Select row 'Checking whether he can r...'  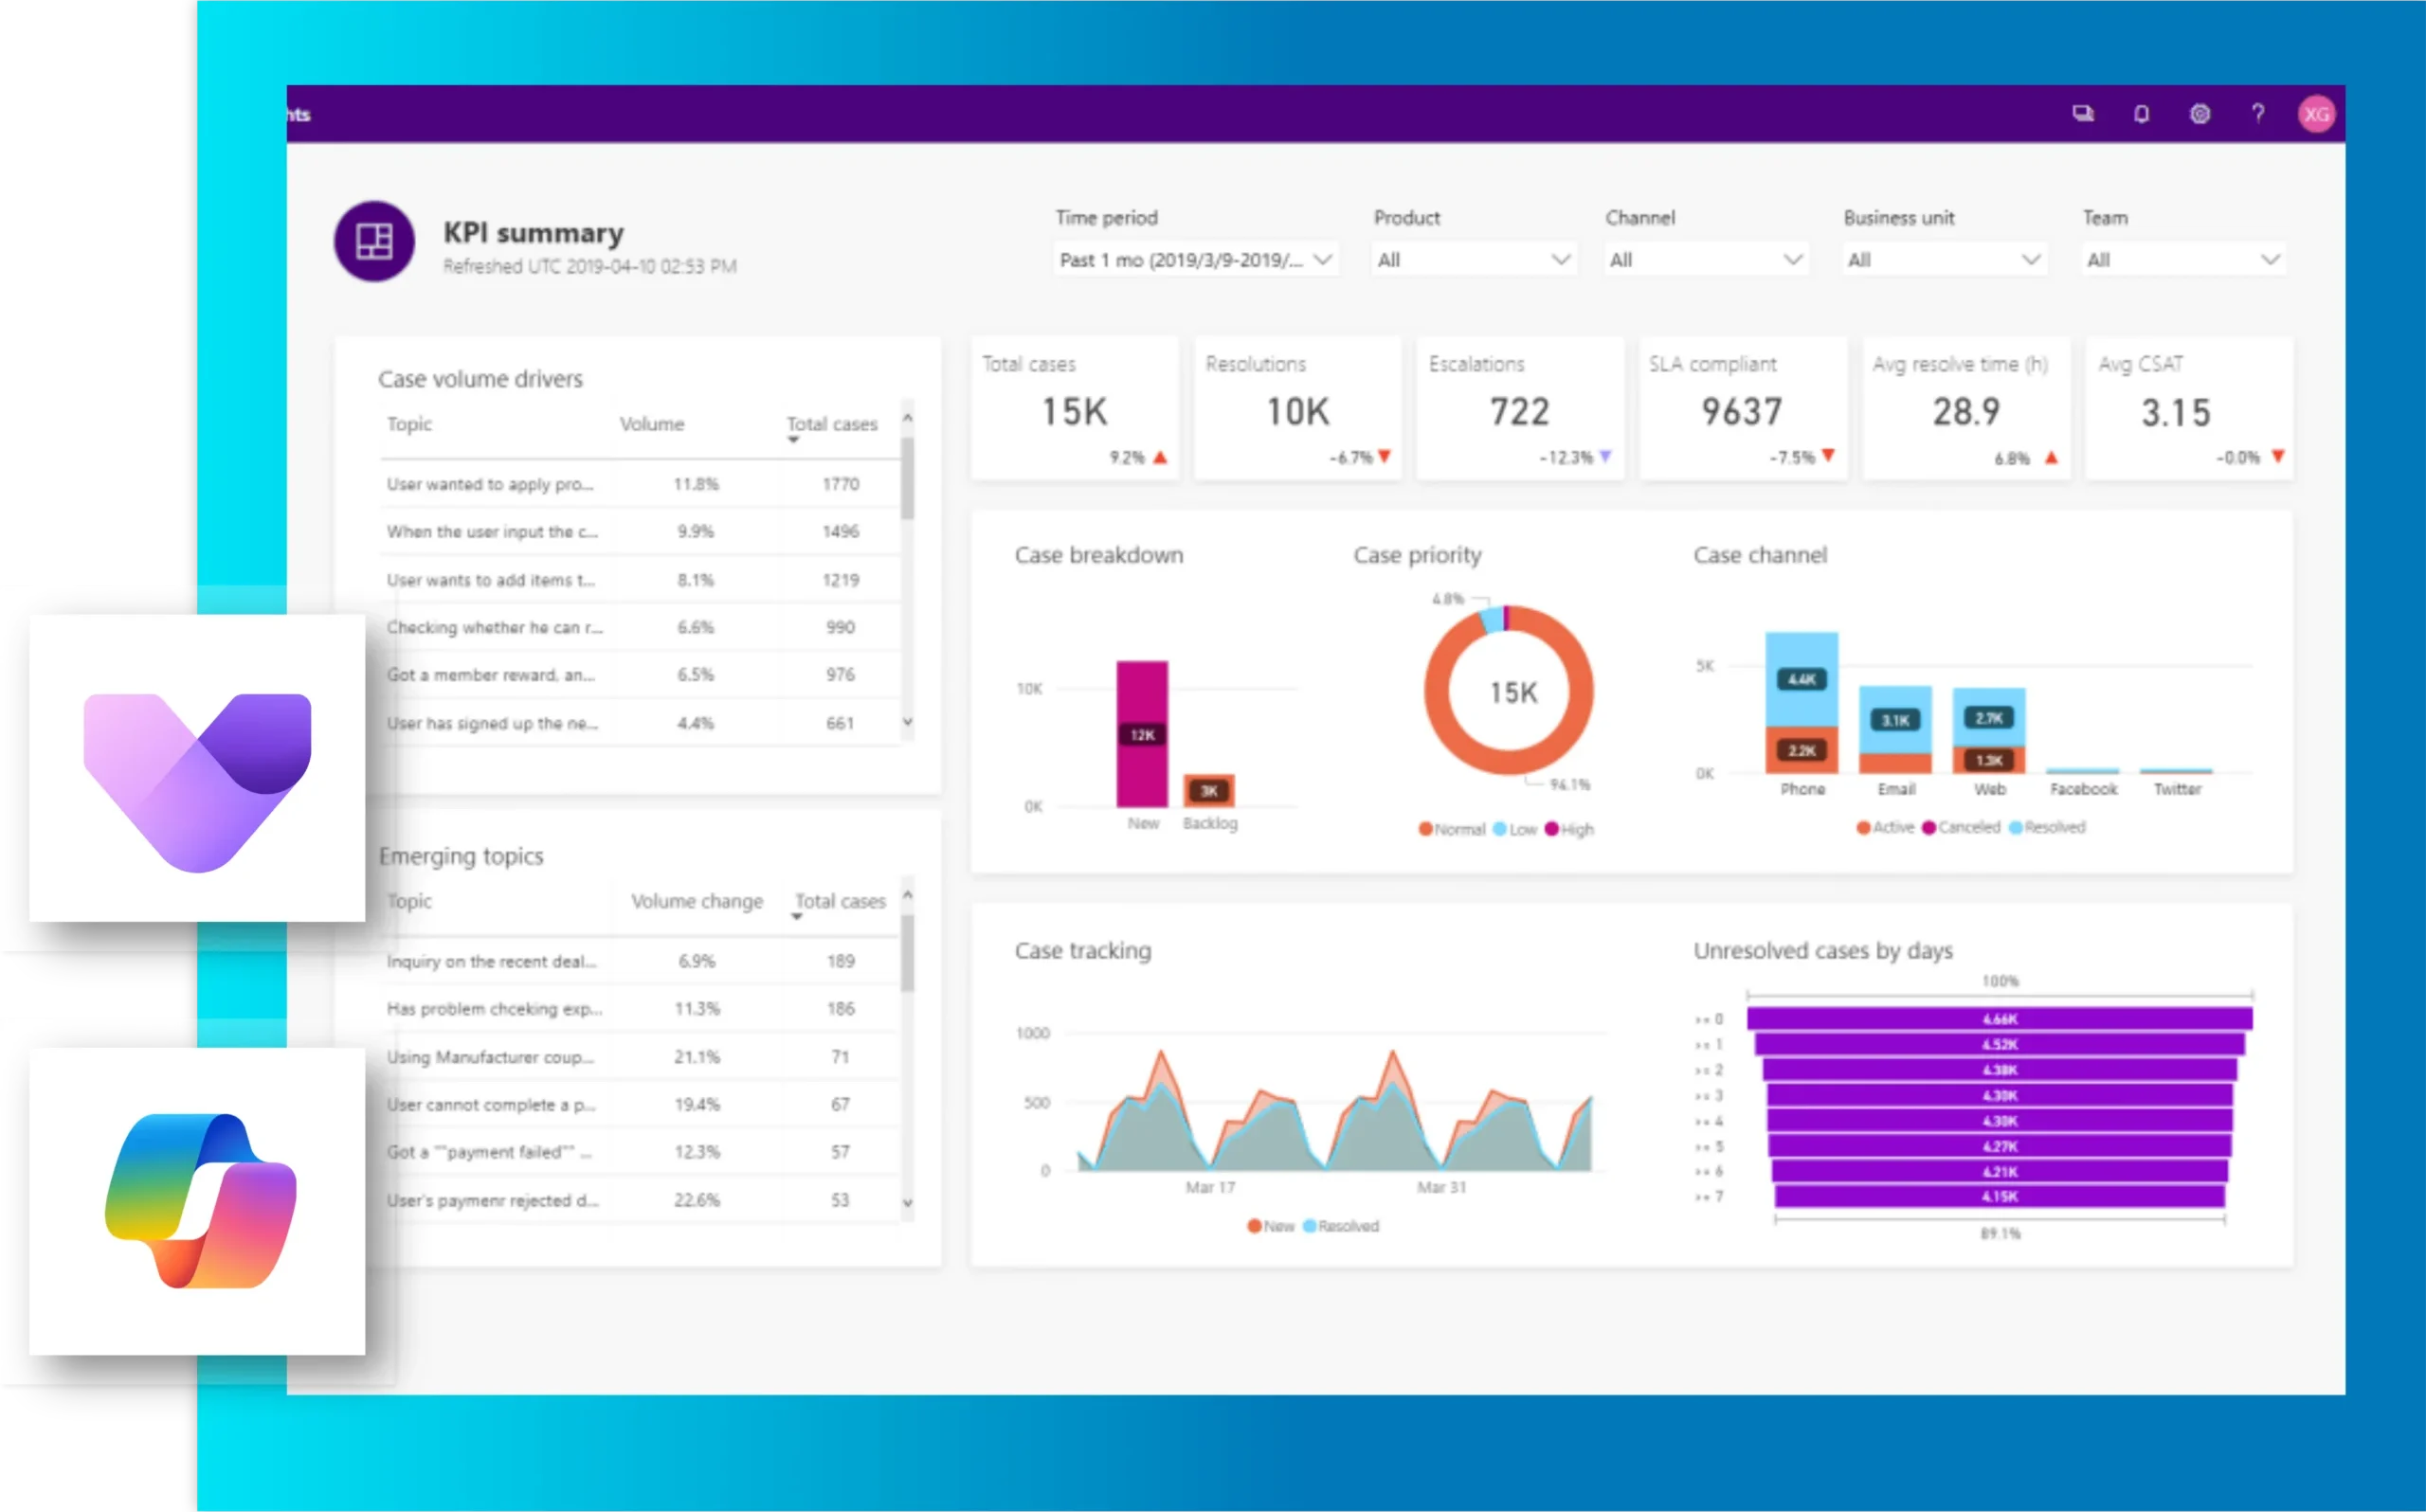click(640, 627)
